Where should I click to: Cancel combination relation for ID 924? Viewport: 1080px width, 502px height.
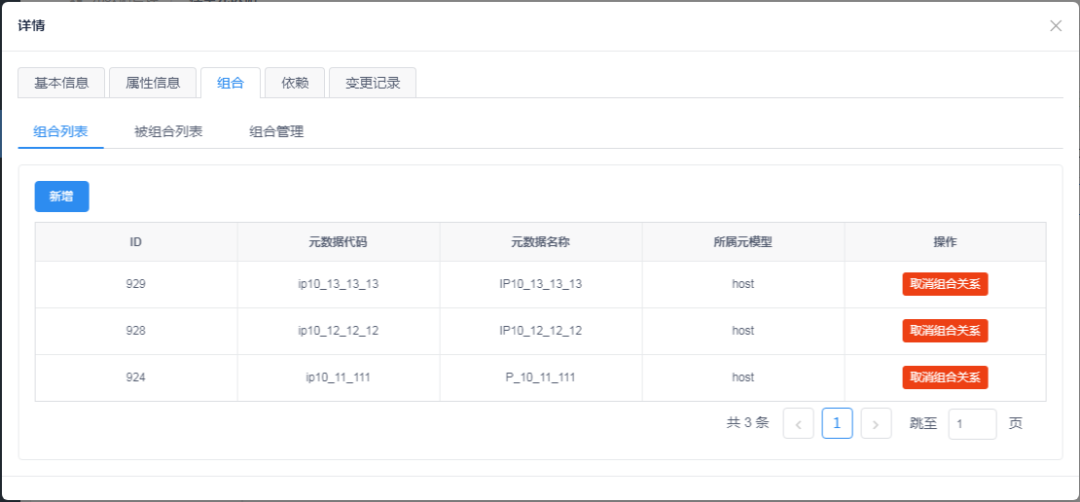click(945, 377)
